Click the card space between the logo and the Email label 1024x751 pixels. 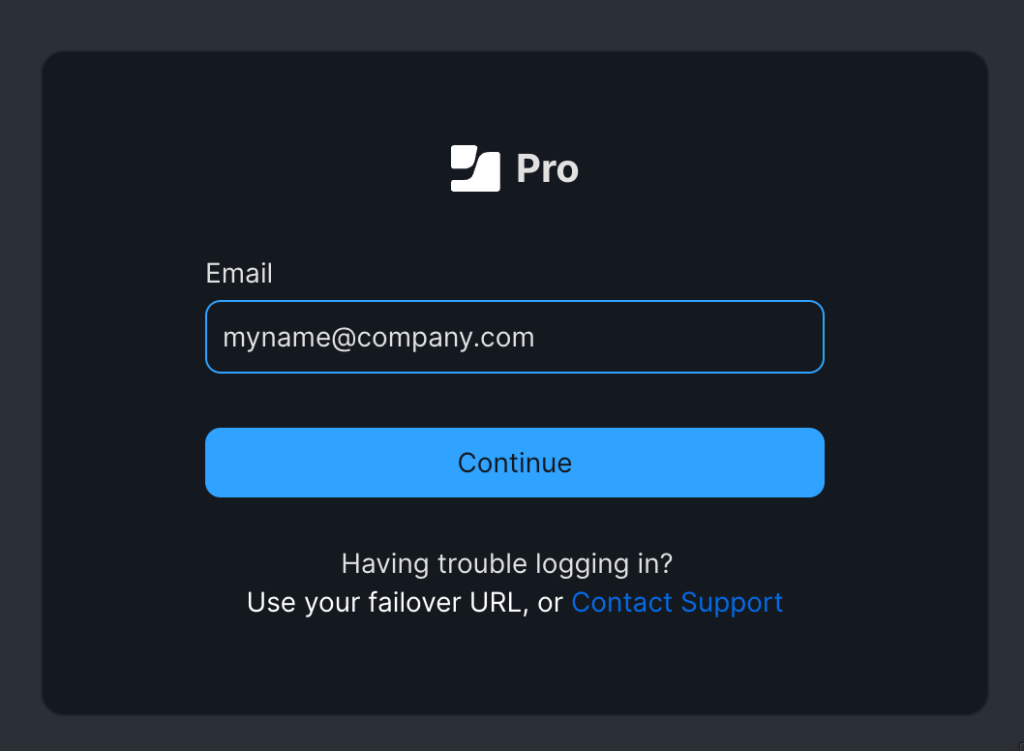(515, 225)
